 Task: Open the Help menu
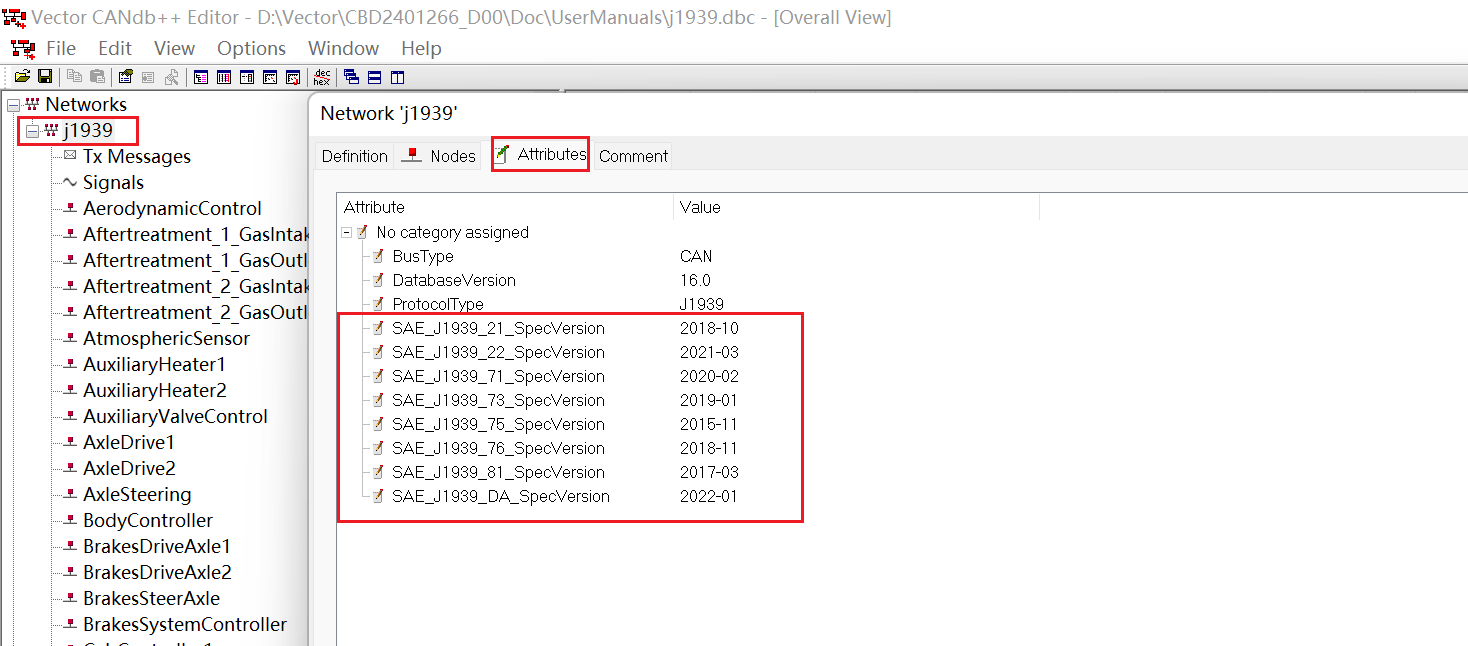pos(421,48)
